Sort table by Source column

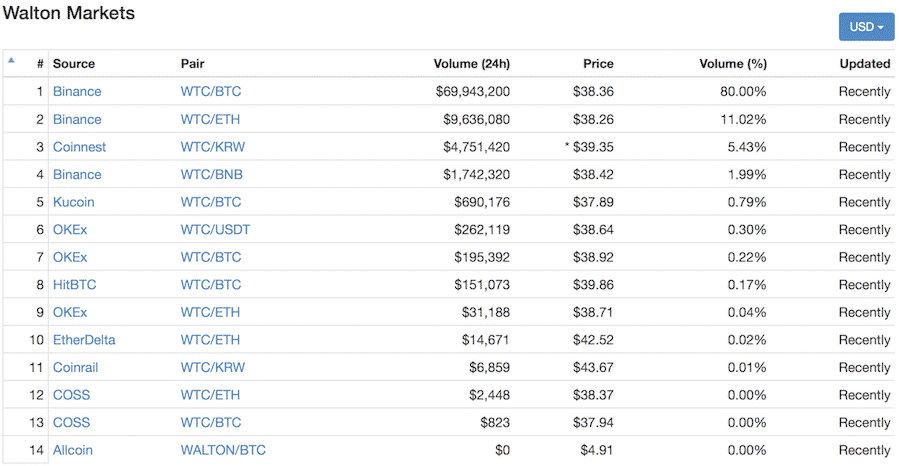point(74,64)
